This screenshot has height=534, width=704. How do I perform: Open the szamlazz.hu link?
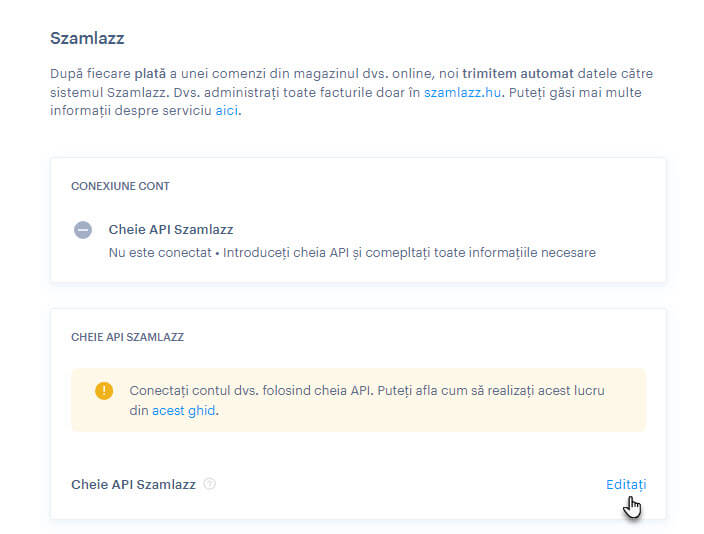coord(462,93)
